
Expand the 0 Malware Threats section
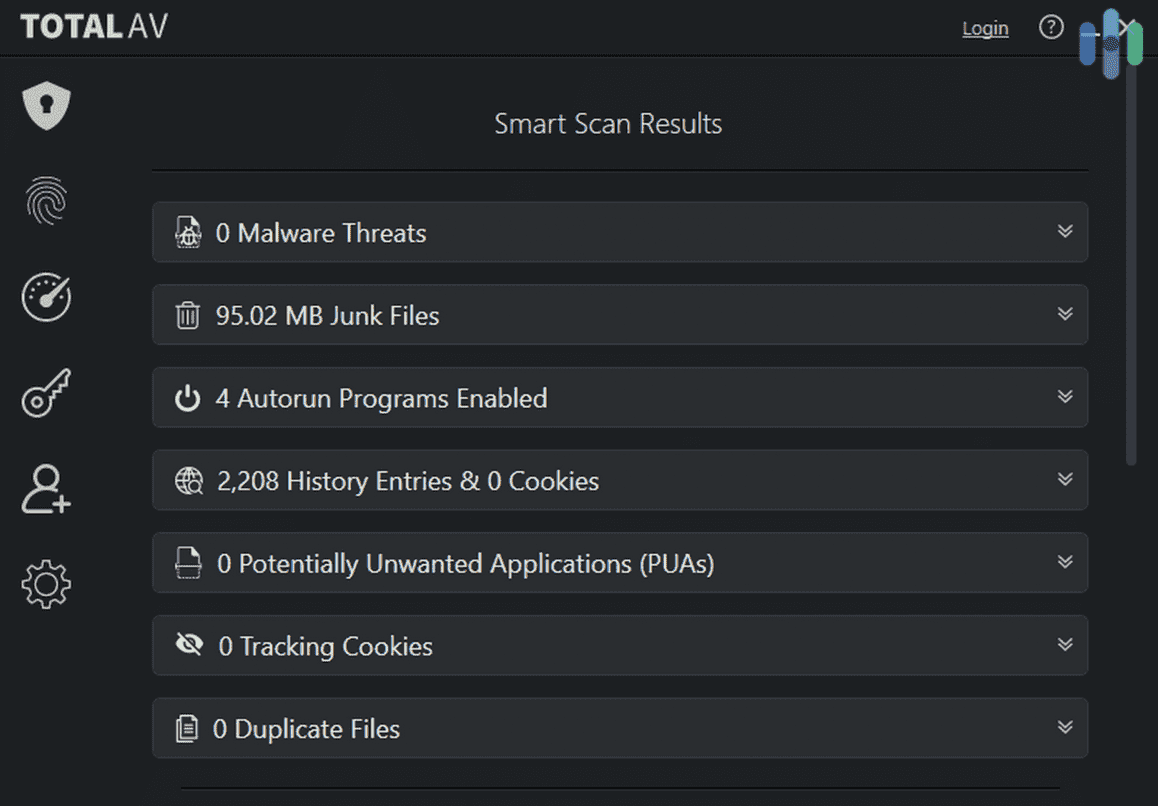pos(1064,232)
